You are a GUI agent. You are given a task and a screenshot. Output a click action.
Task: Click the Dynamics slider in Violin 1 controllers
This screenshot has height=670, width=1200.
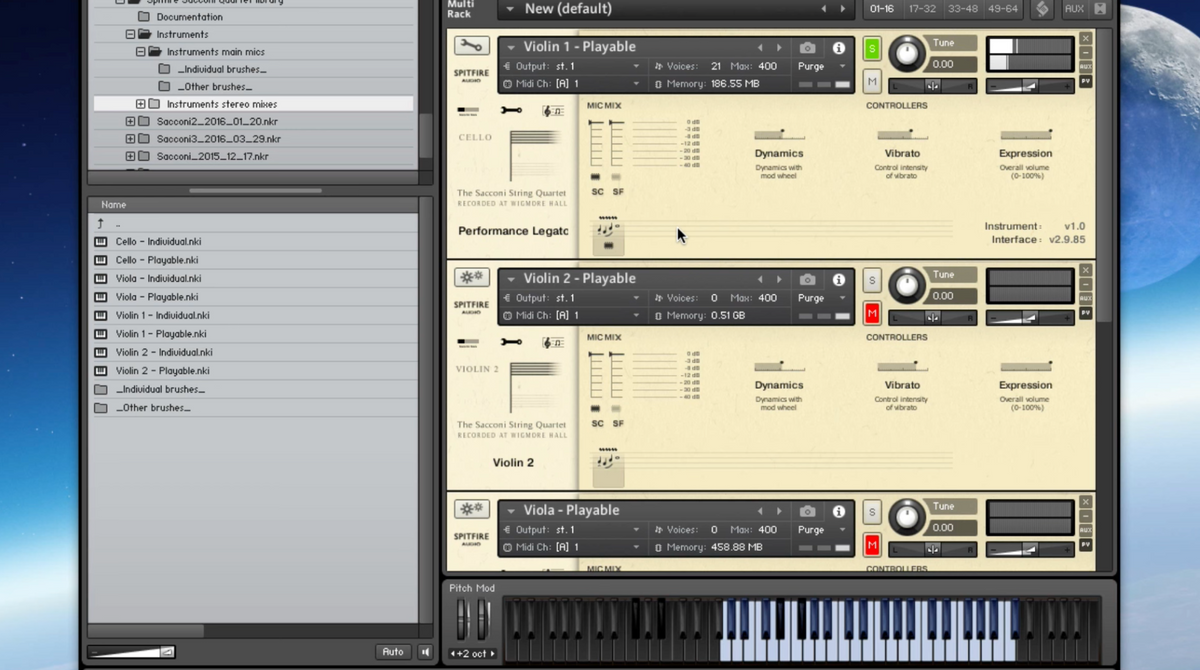click(779, 135)
